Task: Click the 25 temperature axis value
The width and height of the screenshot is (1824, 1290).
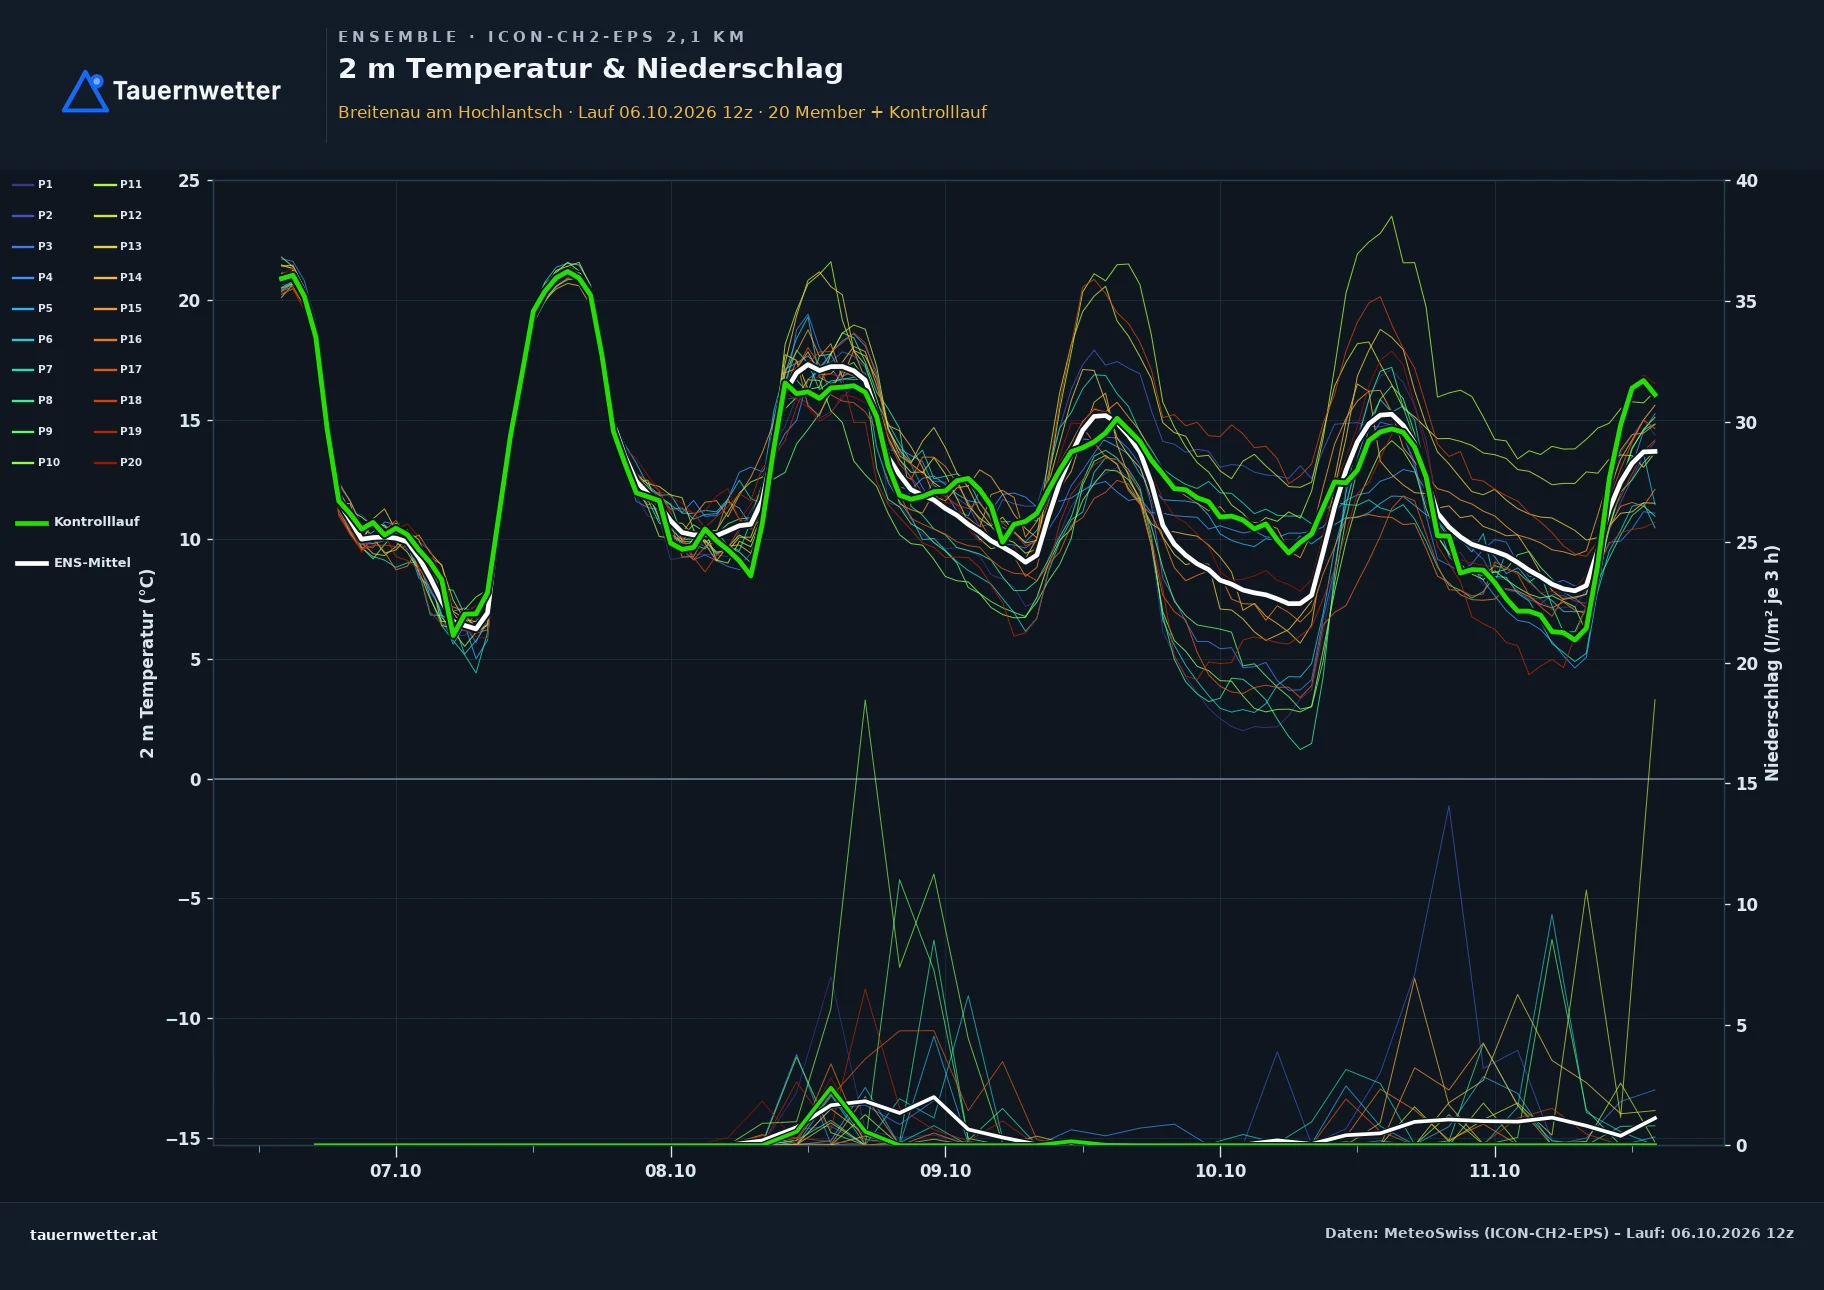Action: click(x=189, y=181)
